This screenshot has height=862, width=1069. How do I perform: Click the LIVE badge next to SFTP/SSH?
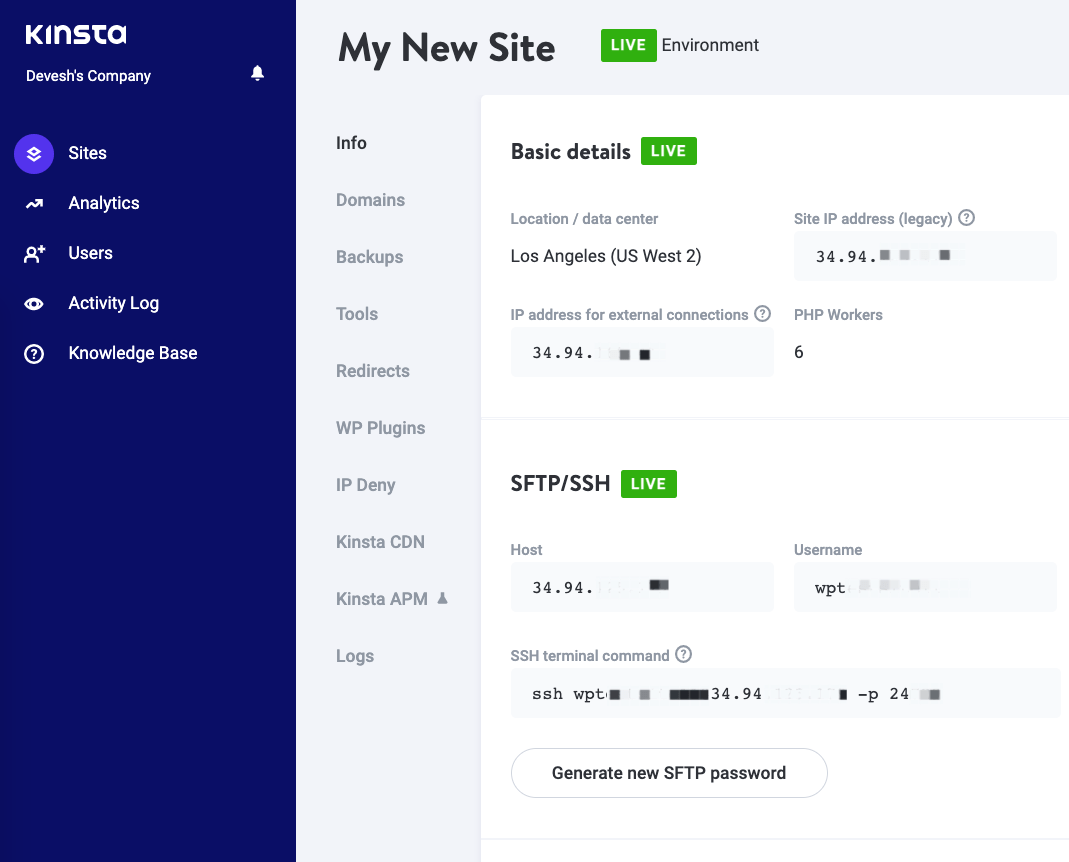pyautogui.click(x=649, y=484)
